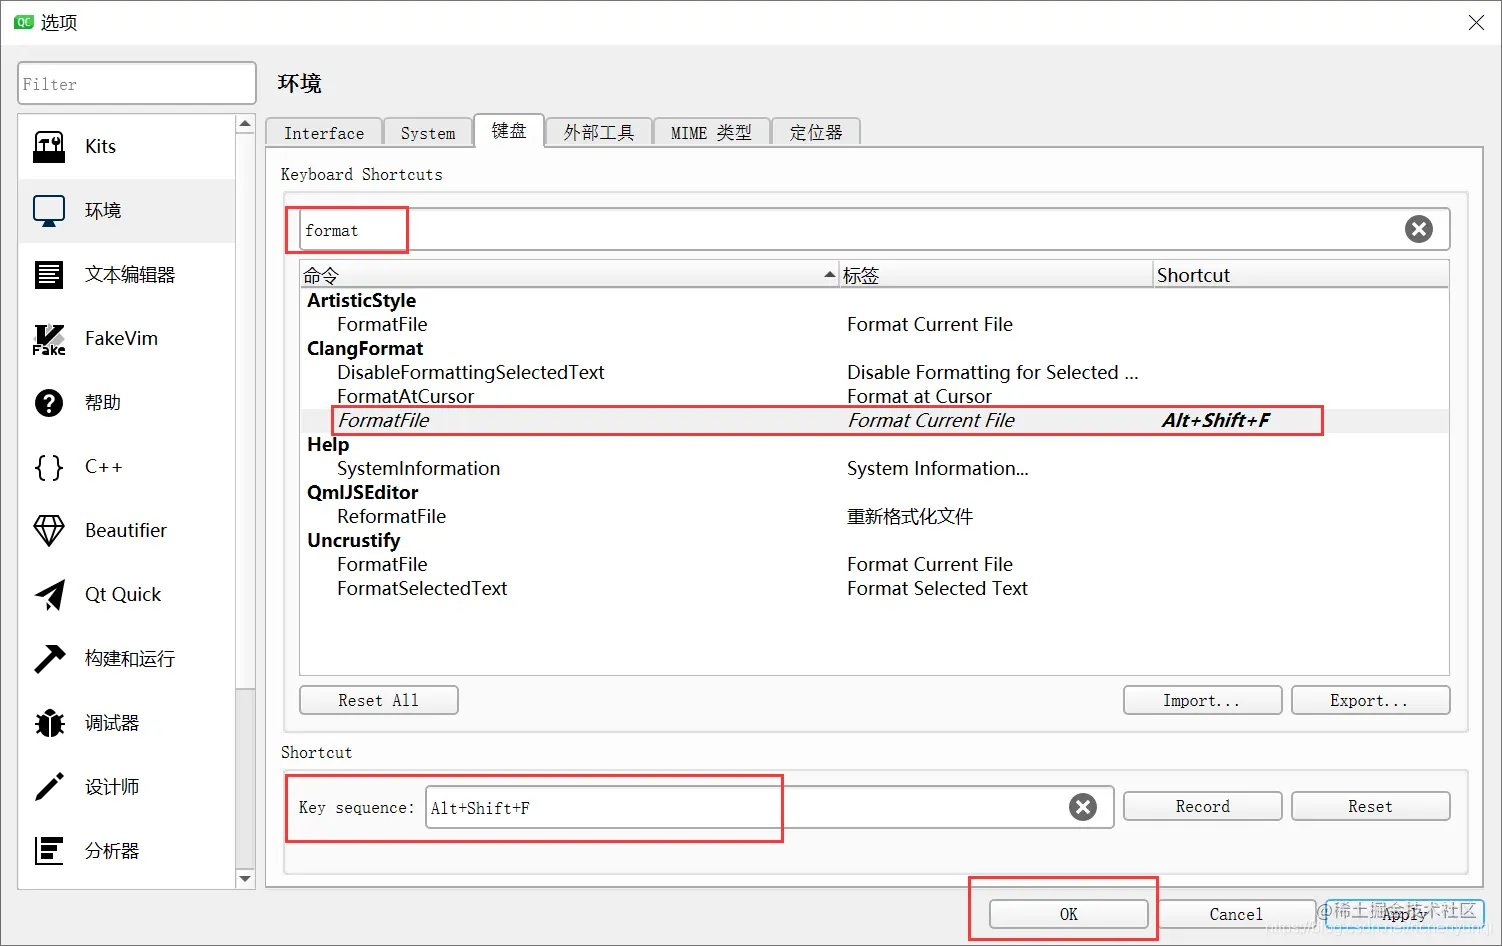Screen dimensions: 1502x946
Task: Switch to the System tab
Action: [428, 133]
